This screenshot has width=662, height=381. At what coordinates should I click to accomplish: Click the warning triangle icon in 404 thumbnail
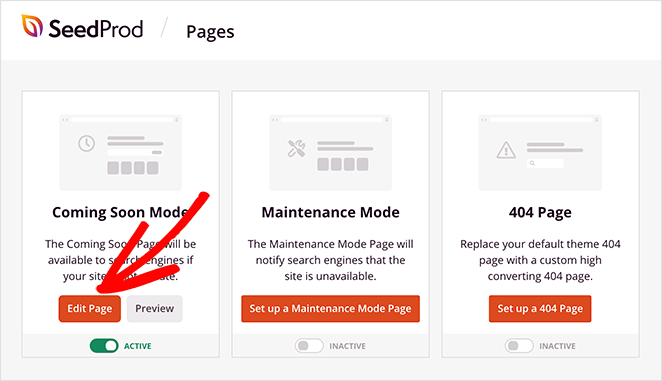coord(506,150)
